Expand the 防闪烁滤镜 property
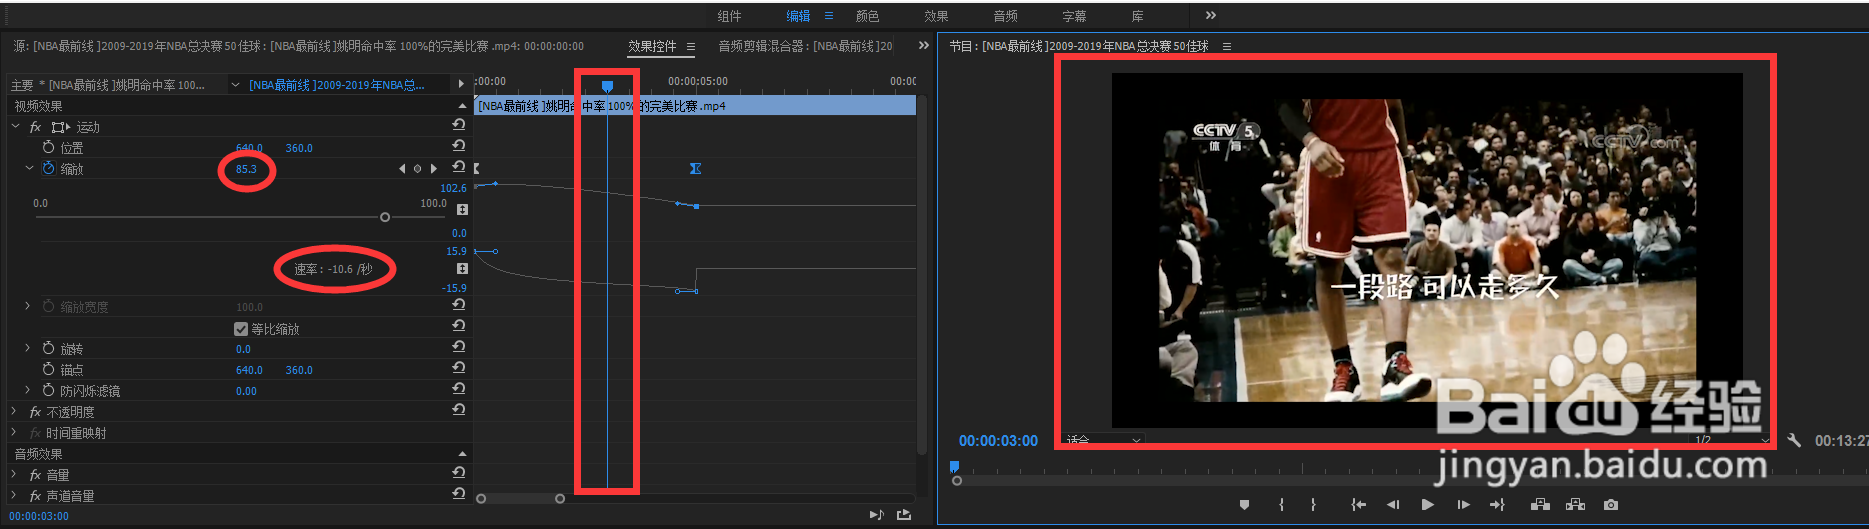The height and width of the screenshot is (529, 1869). [x=28, y=390]
